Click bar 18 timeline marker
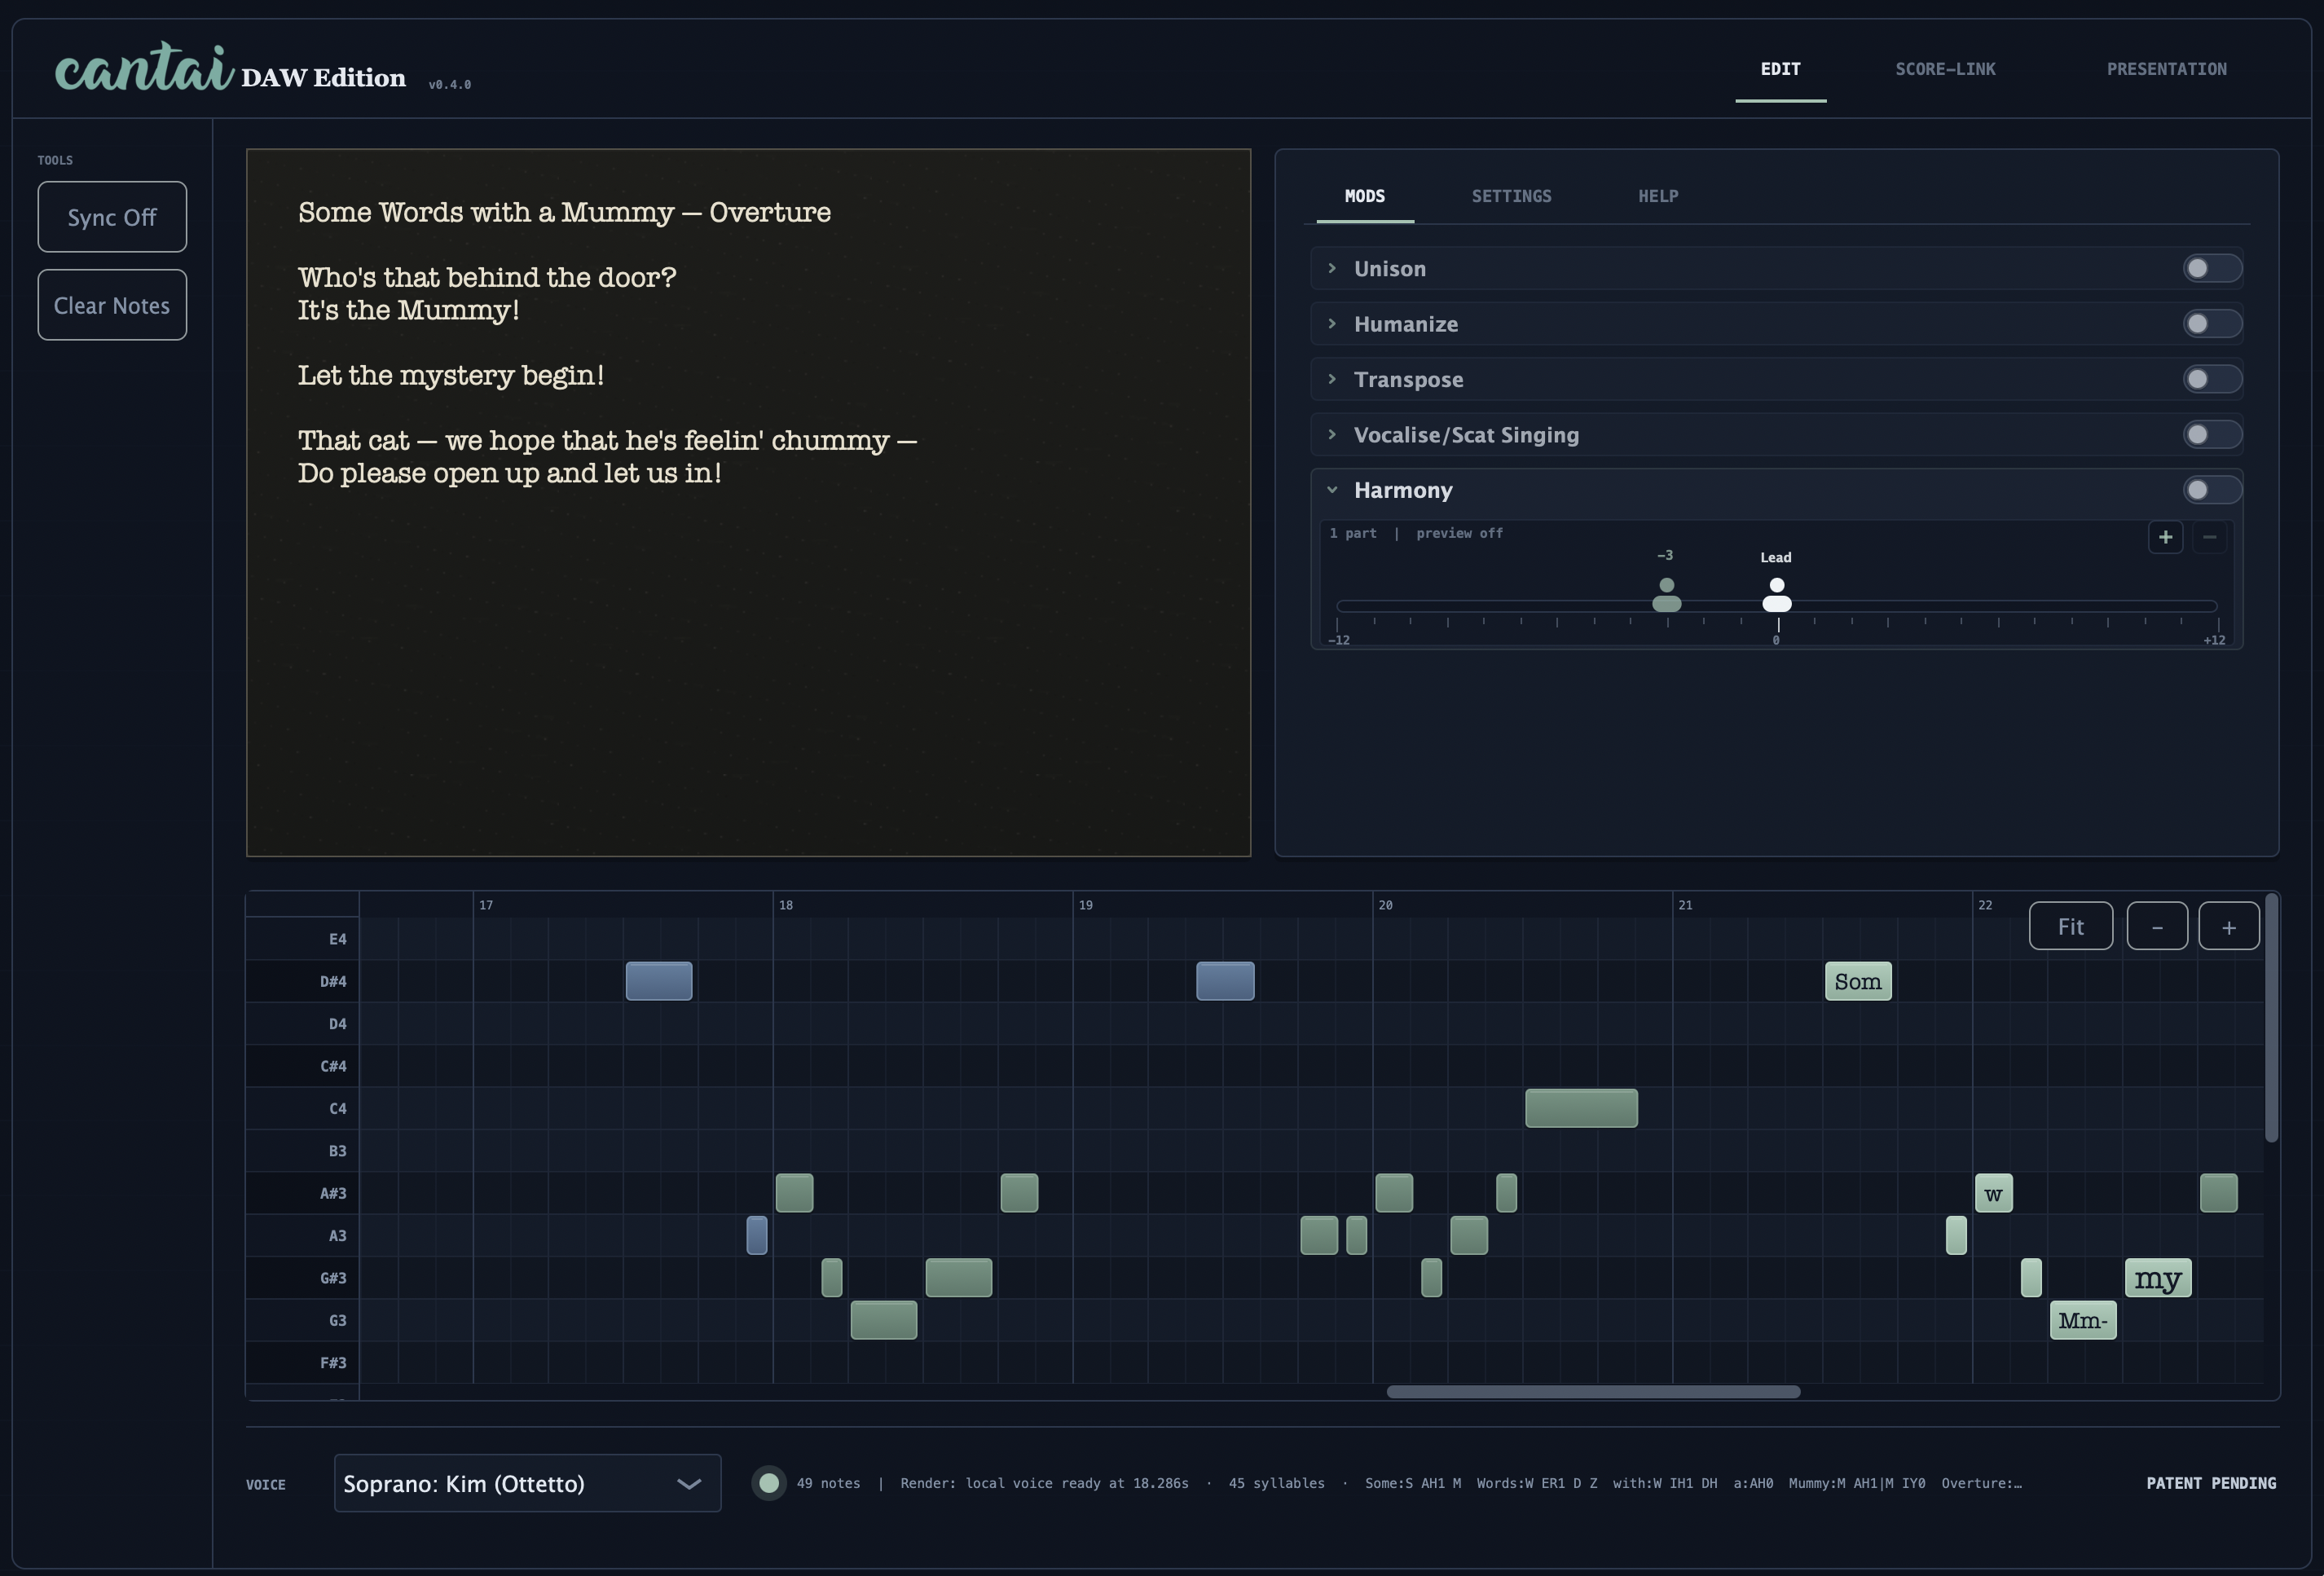The height and width of the screenshot is (1576, 2324). click(786, 905)
